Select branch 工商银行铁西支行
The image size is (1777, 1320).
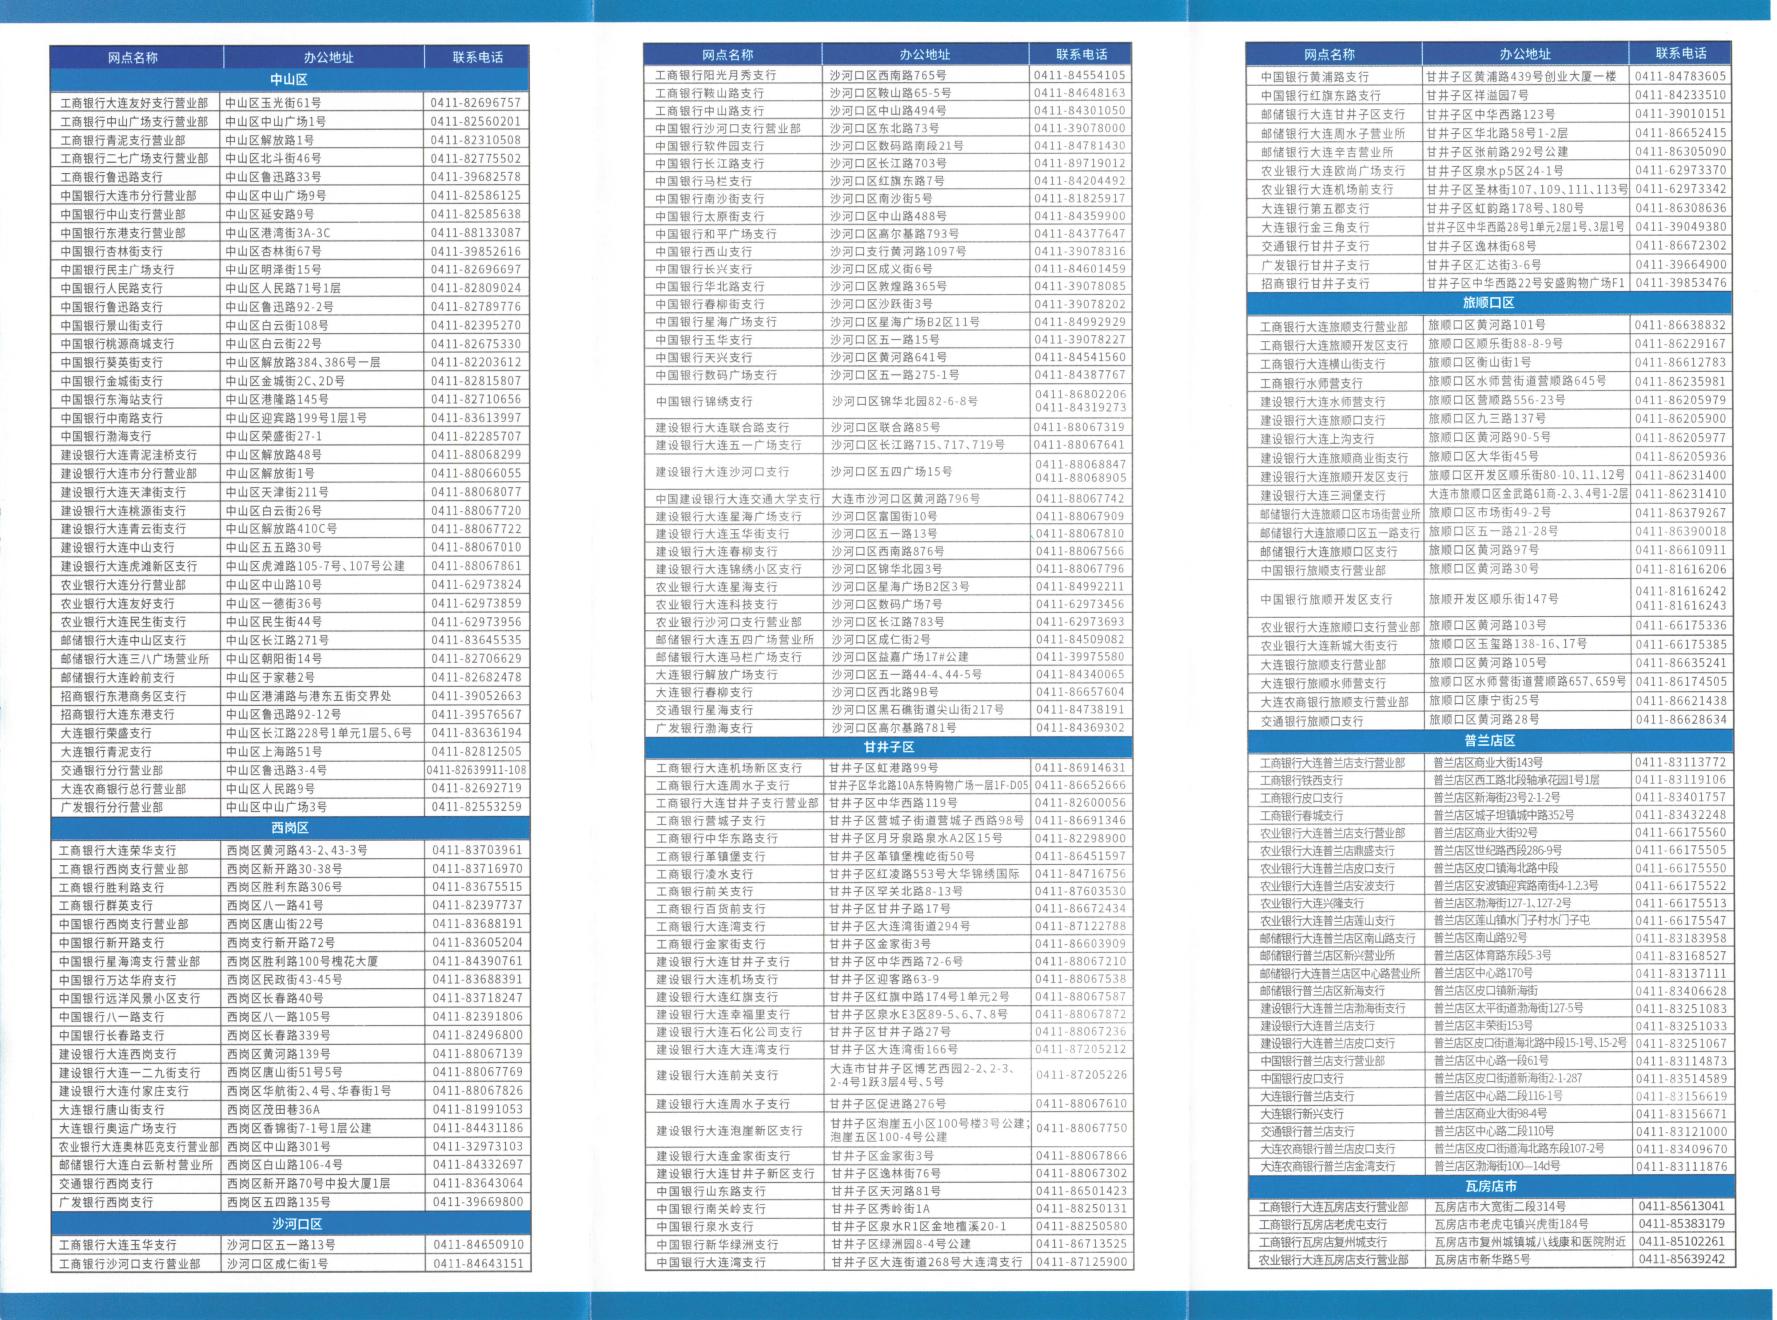point(1300,780)
